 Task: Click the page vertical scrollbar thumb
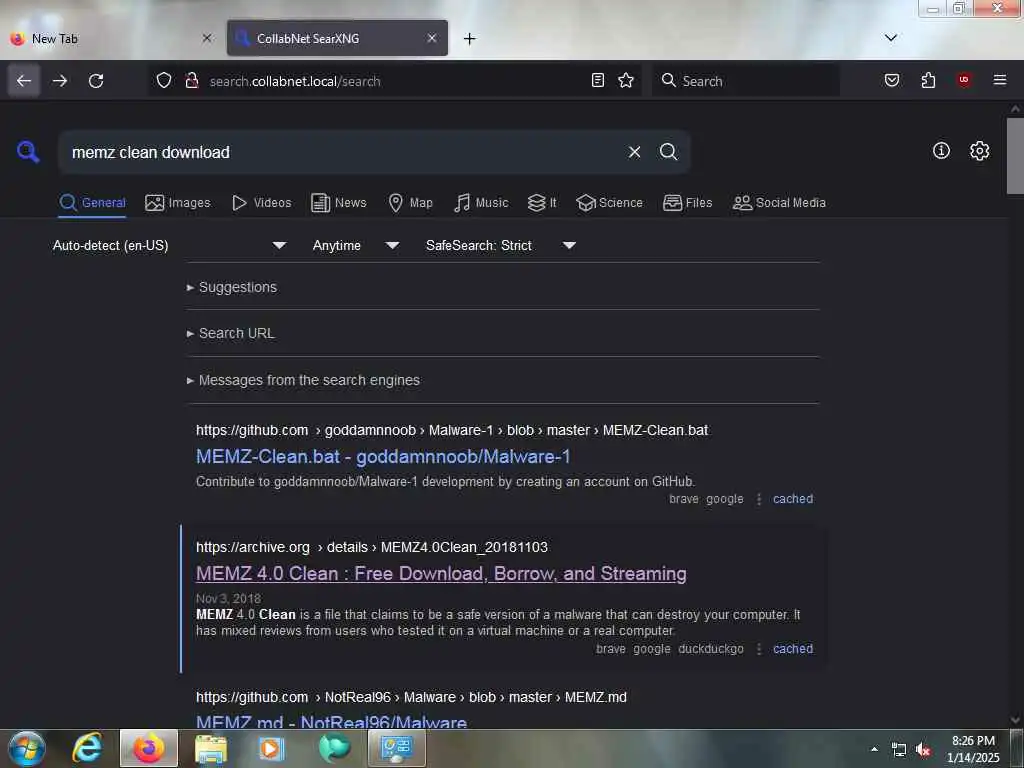(1015, 155)
